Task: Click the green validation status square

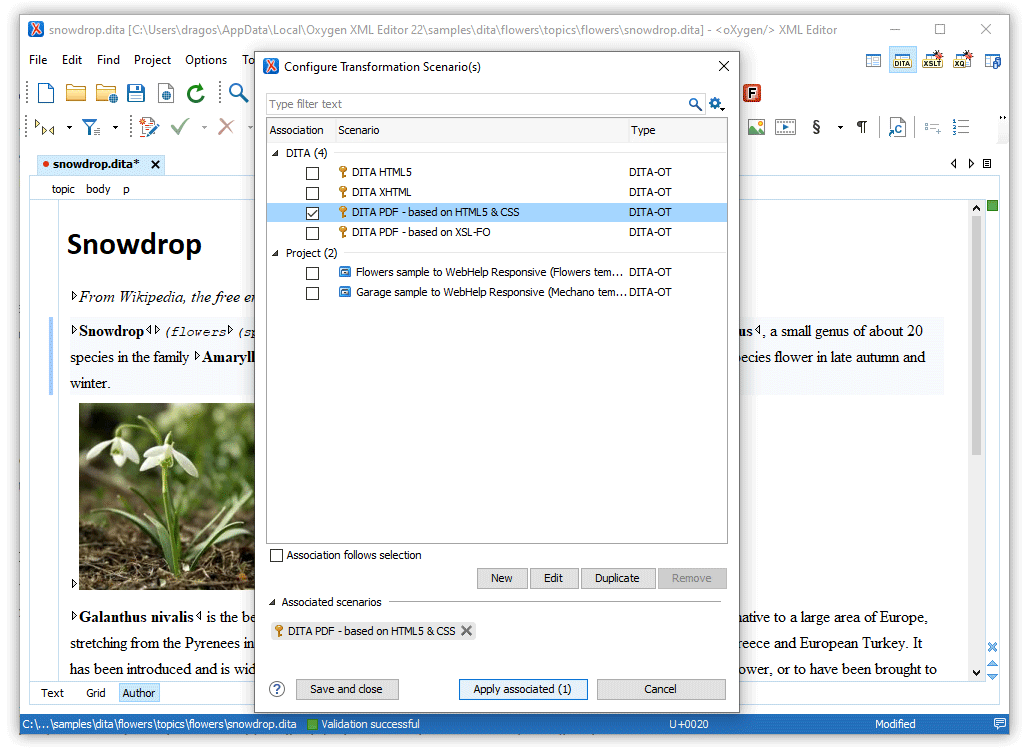Action: click(993, 206)
